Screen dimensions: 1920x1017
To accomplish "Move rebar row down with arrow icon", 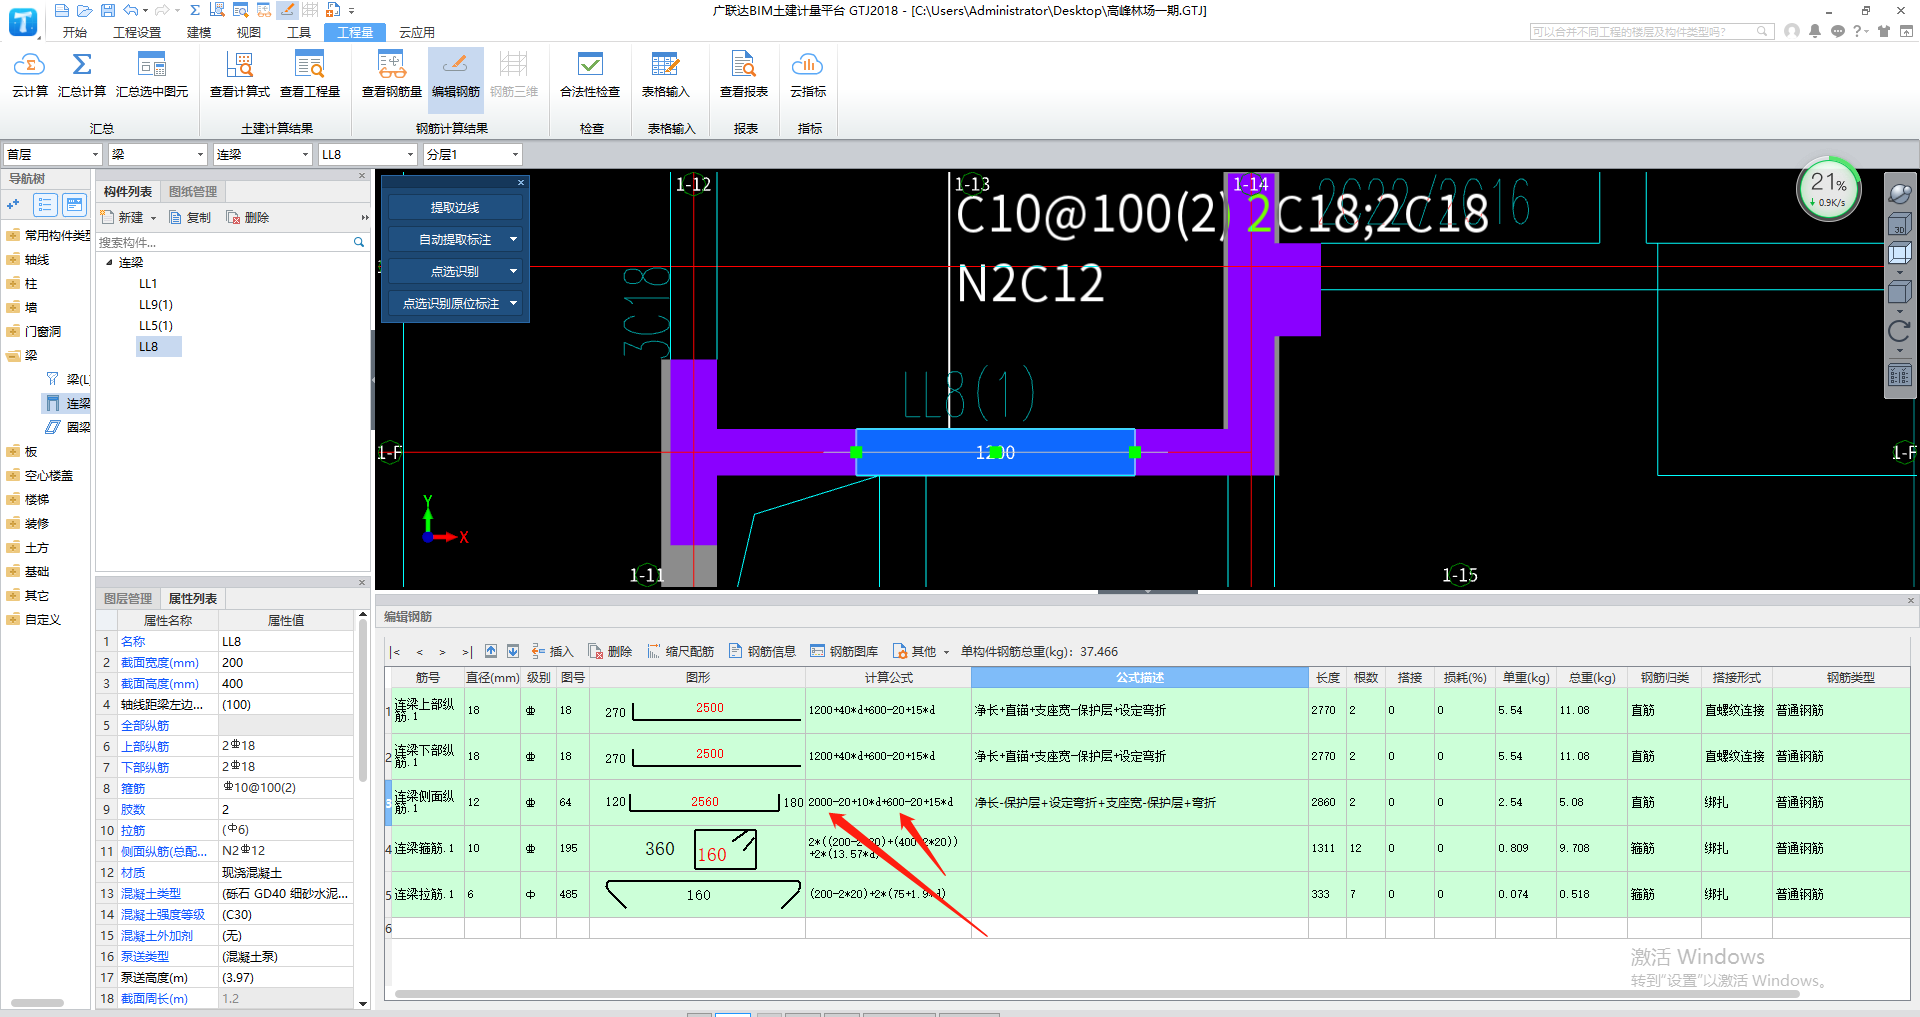I will pos(513,651).
